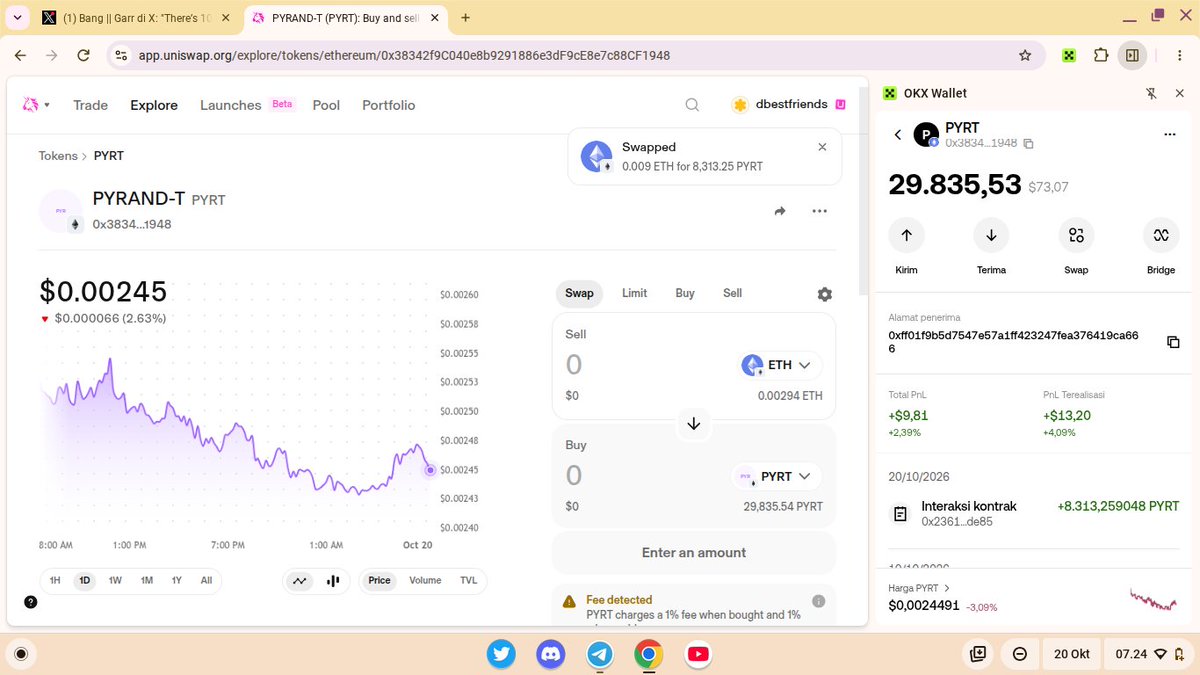Open the dbestfriends account menu
Screen dimensions: 1200x675
point(790,105)
